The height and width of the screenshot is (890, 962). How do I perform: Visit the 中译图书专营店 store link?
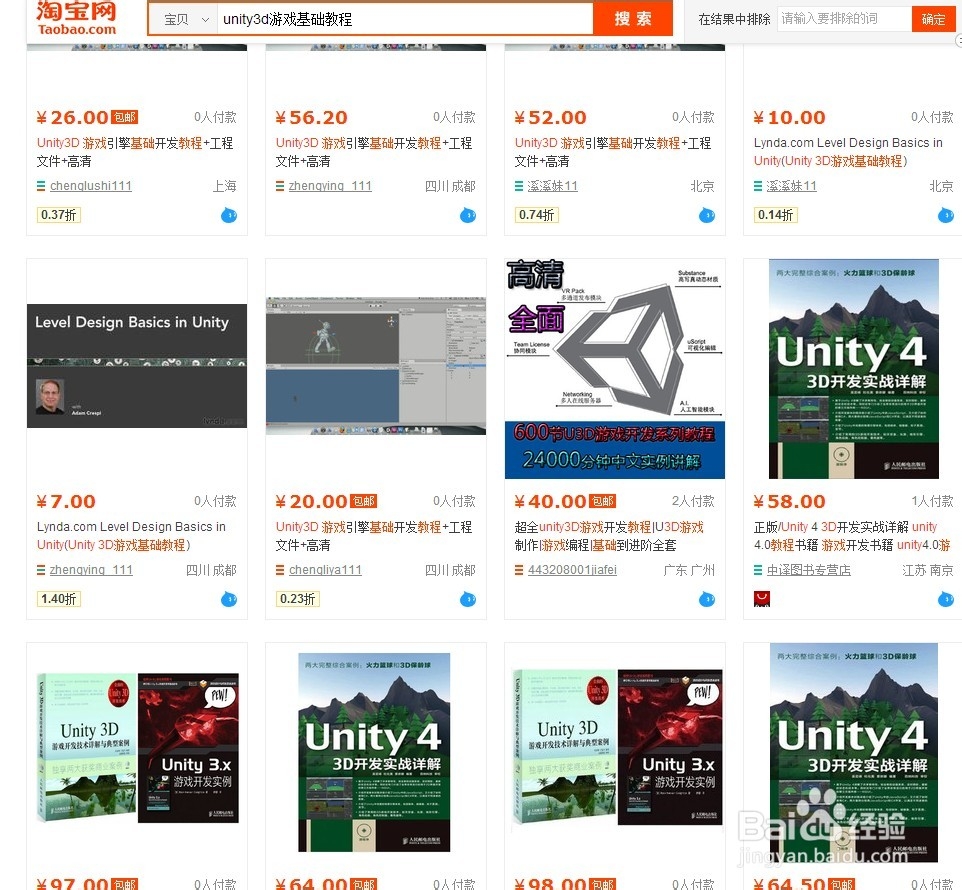(x=810, y=570)
